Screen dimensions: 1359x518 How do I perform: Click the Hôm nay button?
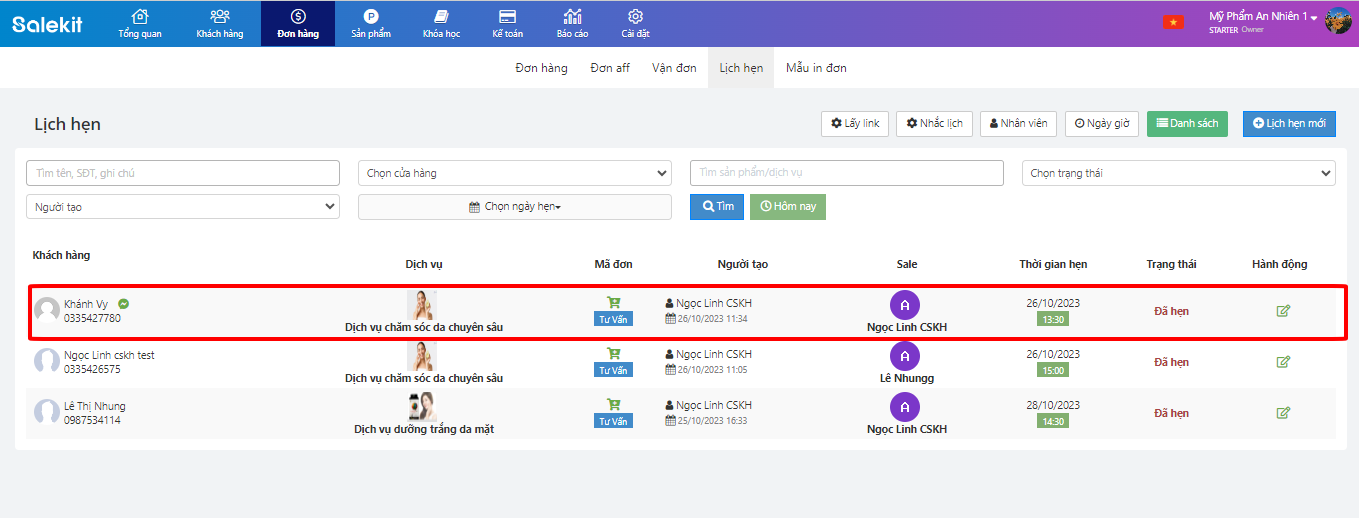pos(787,206)
